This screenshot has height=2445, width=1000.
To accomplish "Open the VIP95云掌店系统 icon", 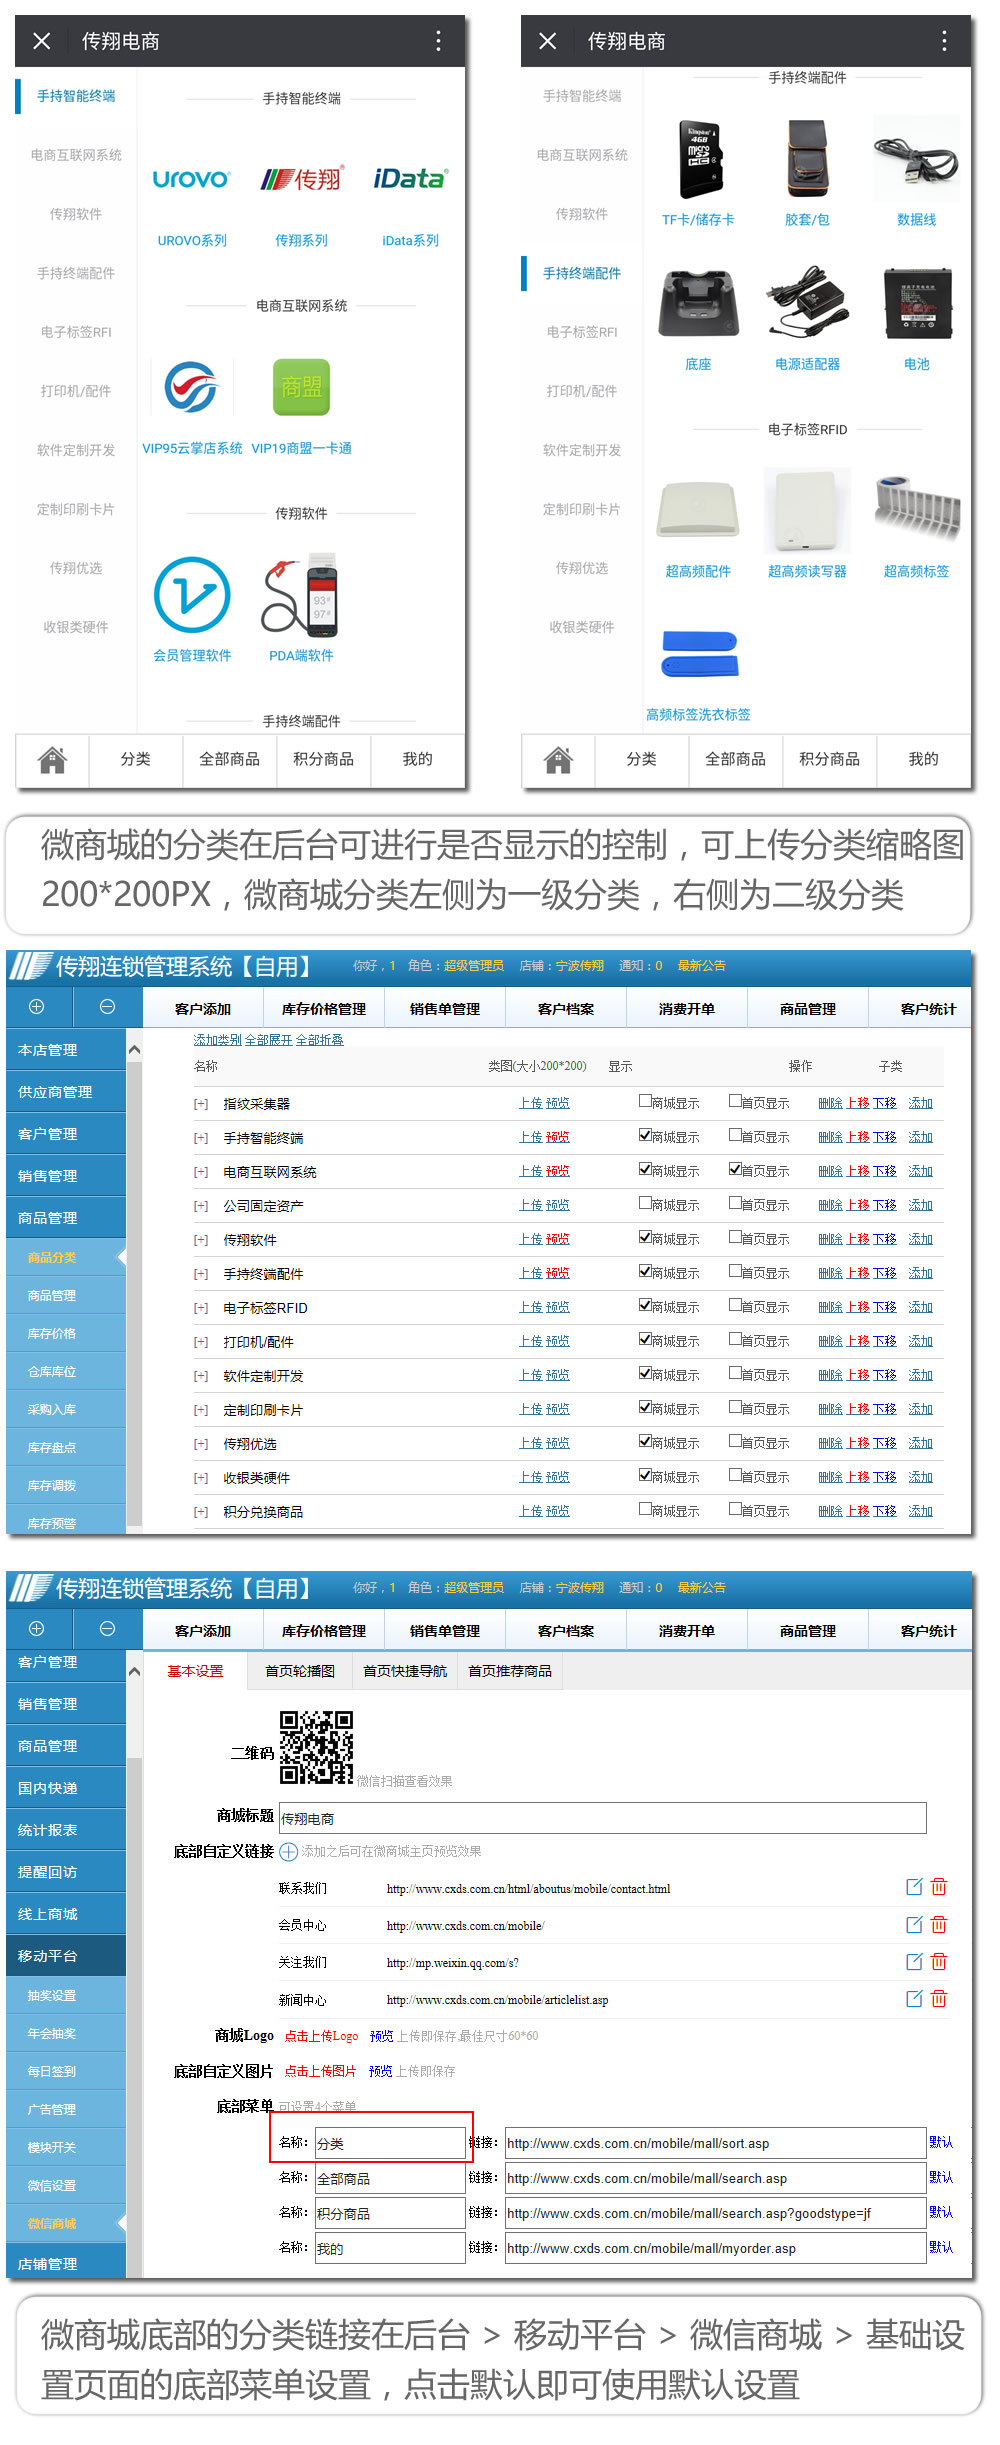I will point(192,388).
